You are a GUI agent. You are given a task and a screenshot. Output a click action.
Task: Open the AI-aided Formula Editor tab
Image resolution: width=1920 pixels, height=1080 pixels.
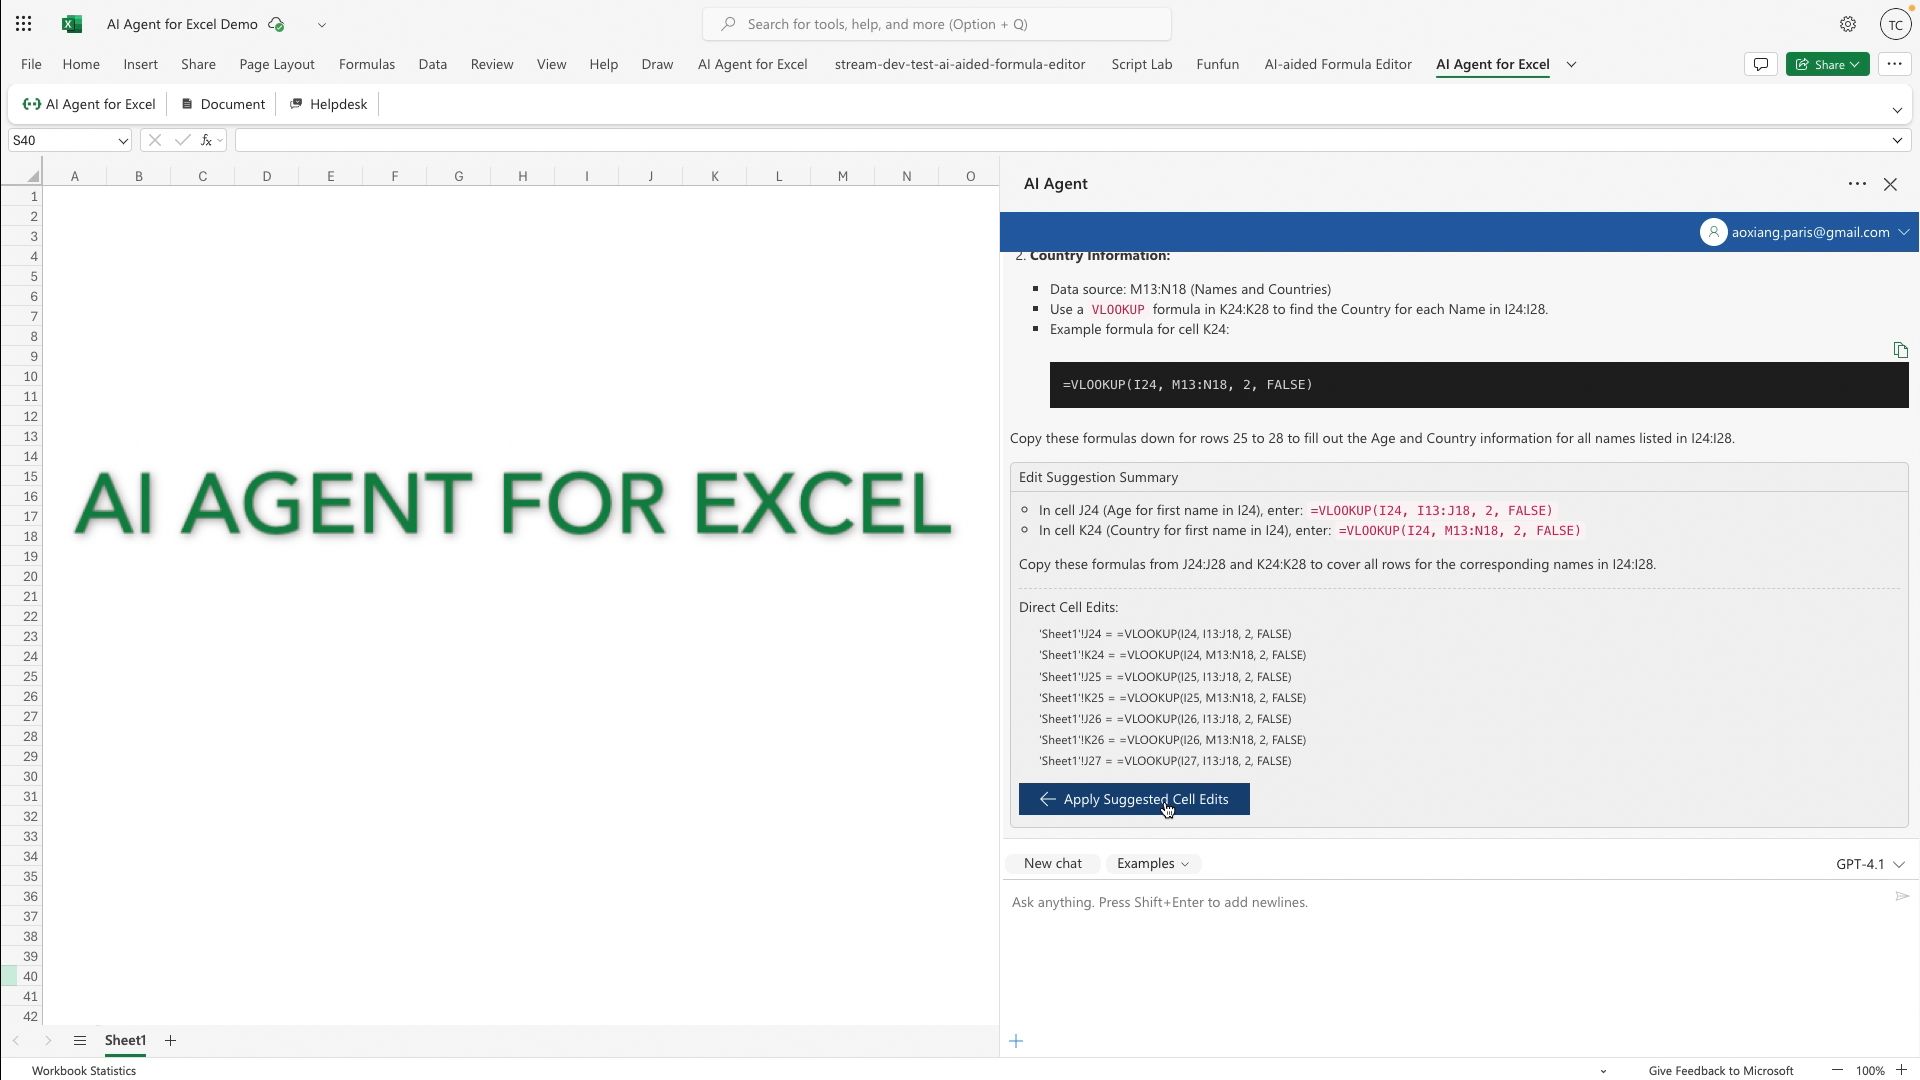click(1338, 64)
